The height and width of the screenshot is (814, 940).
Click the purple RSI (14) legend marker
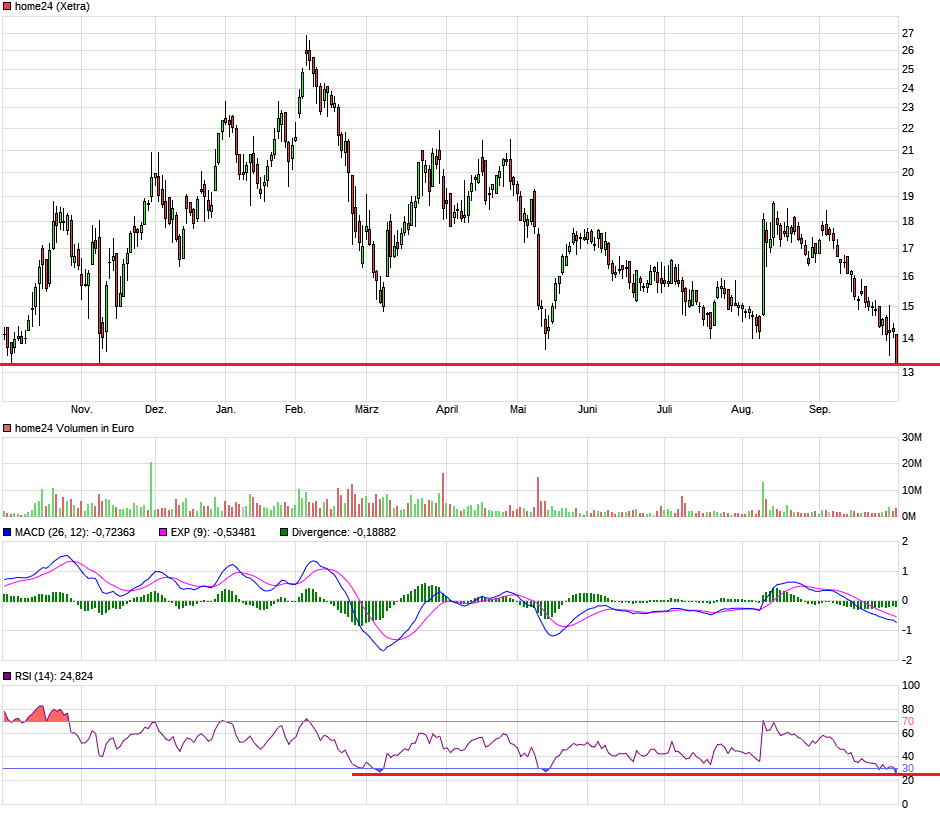coord(8,677)
